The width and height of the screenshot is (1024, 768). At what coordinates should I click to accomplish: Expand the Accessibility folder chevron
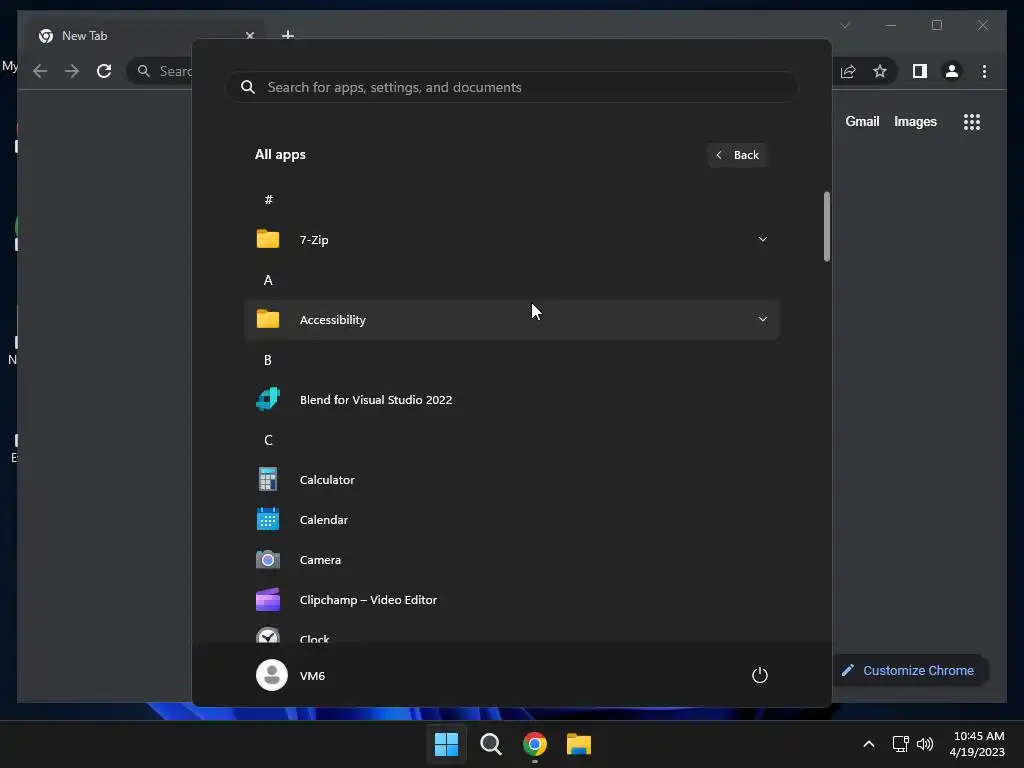tap(762, 319)
